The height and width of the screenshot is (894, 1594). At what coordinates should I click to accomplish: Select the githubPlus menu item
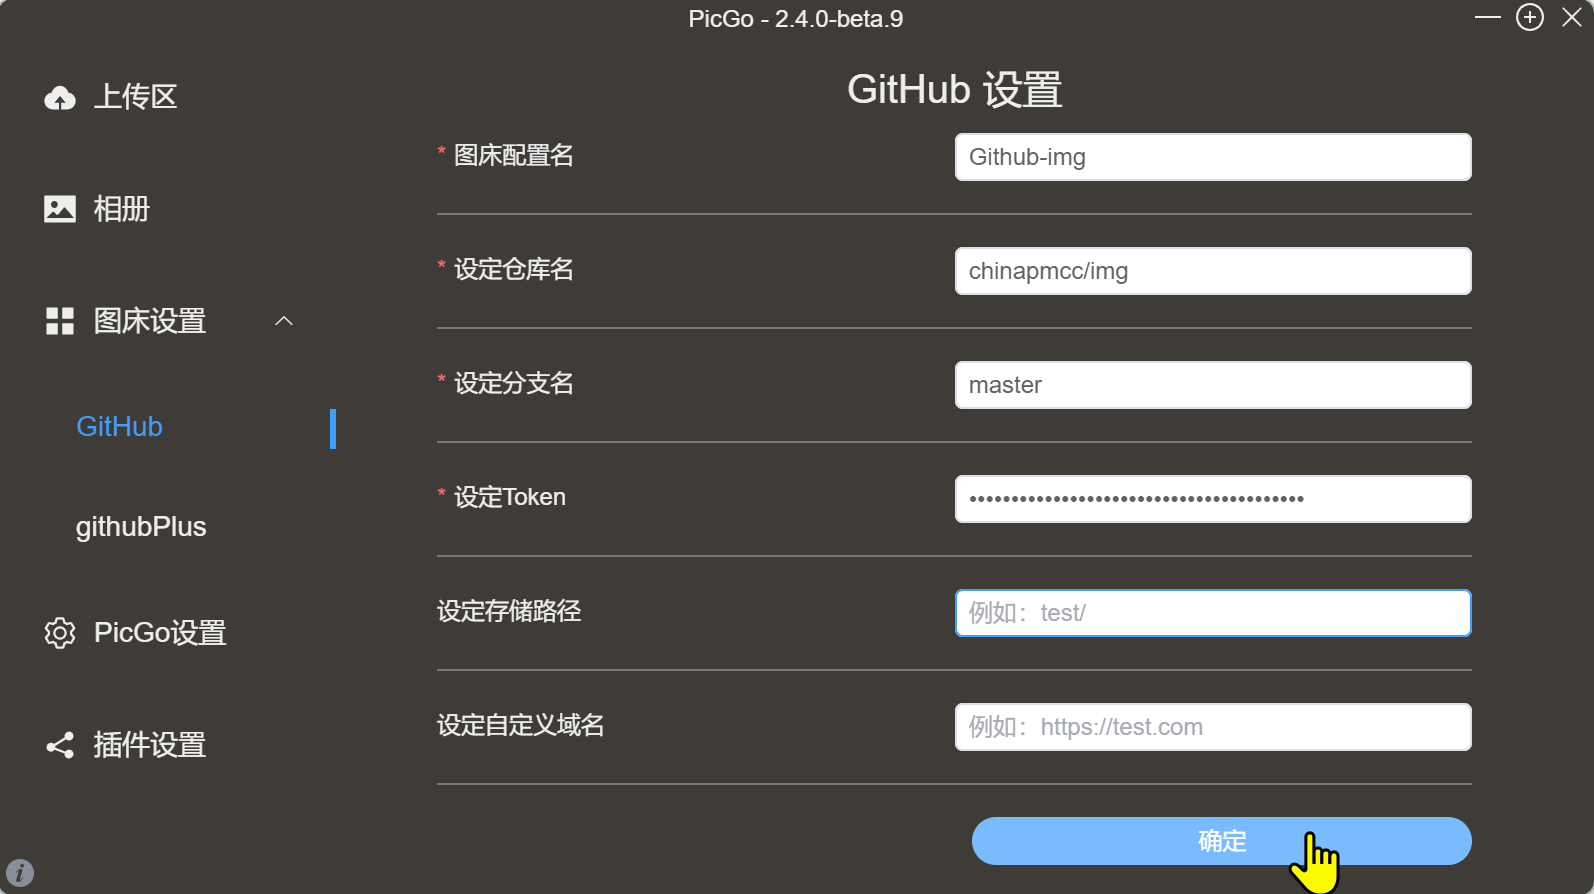click(x=141, y=527)
